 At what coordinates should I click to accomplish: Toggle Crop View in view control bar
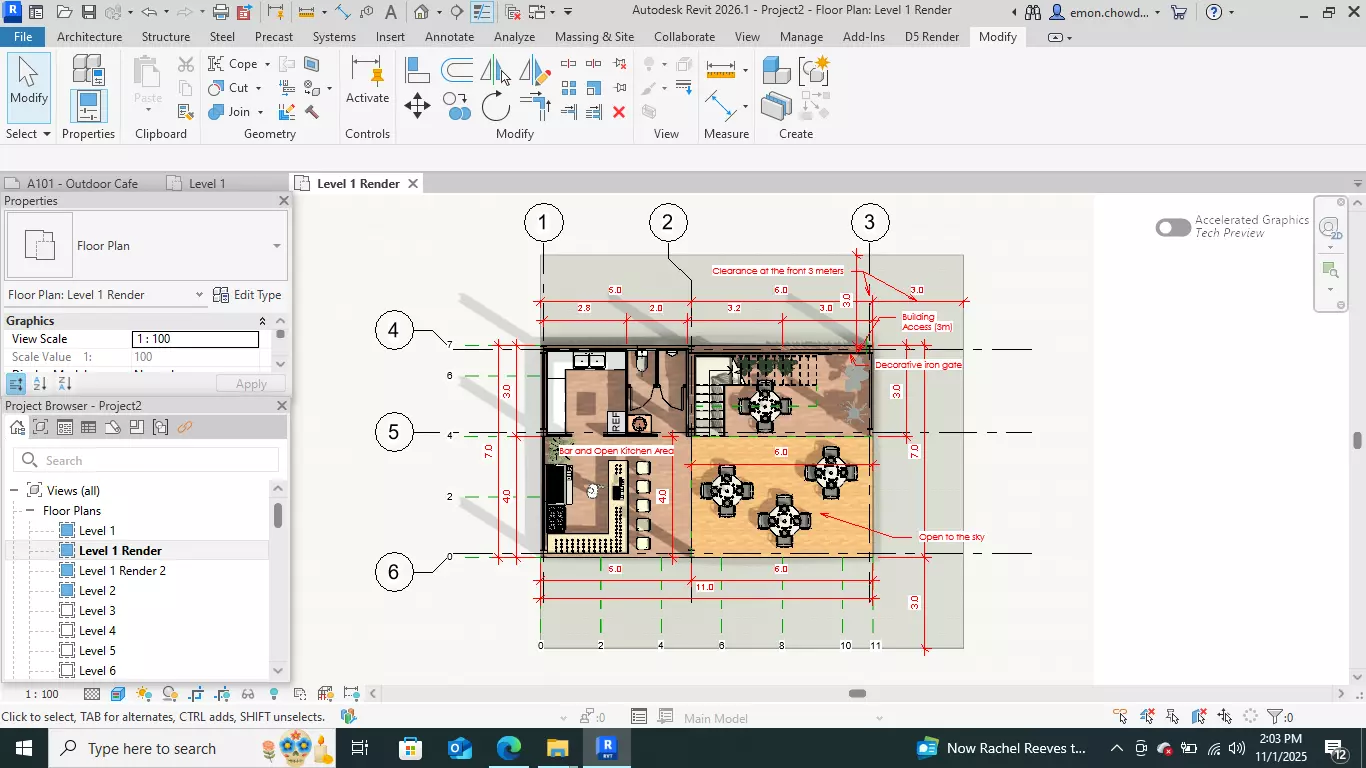tap(196, 694)
